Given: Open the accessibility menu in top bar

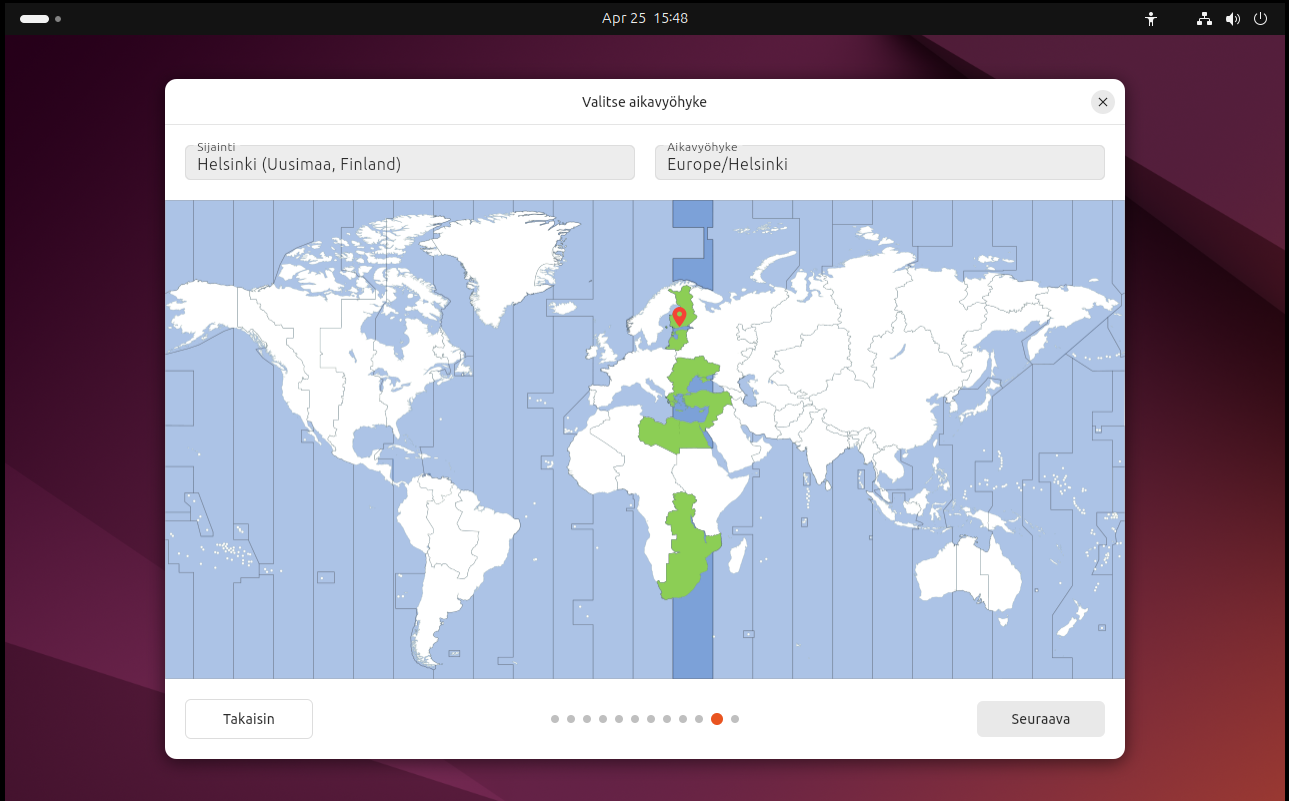Looking at the screenshot, I should pos(1151,18).
